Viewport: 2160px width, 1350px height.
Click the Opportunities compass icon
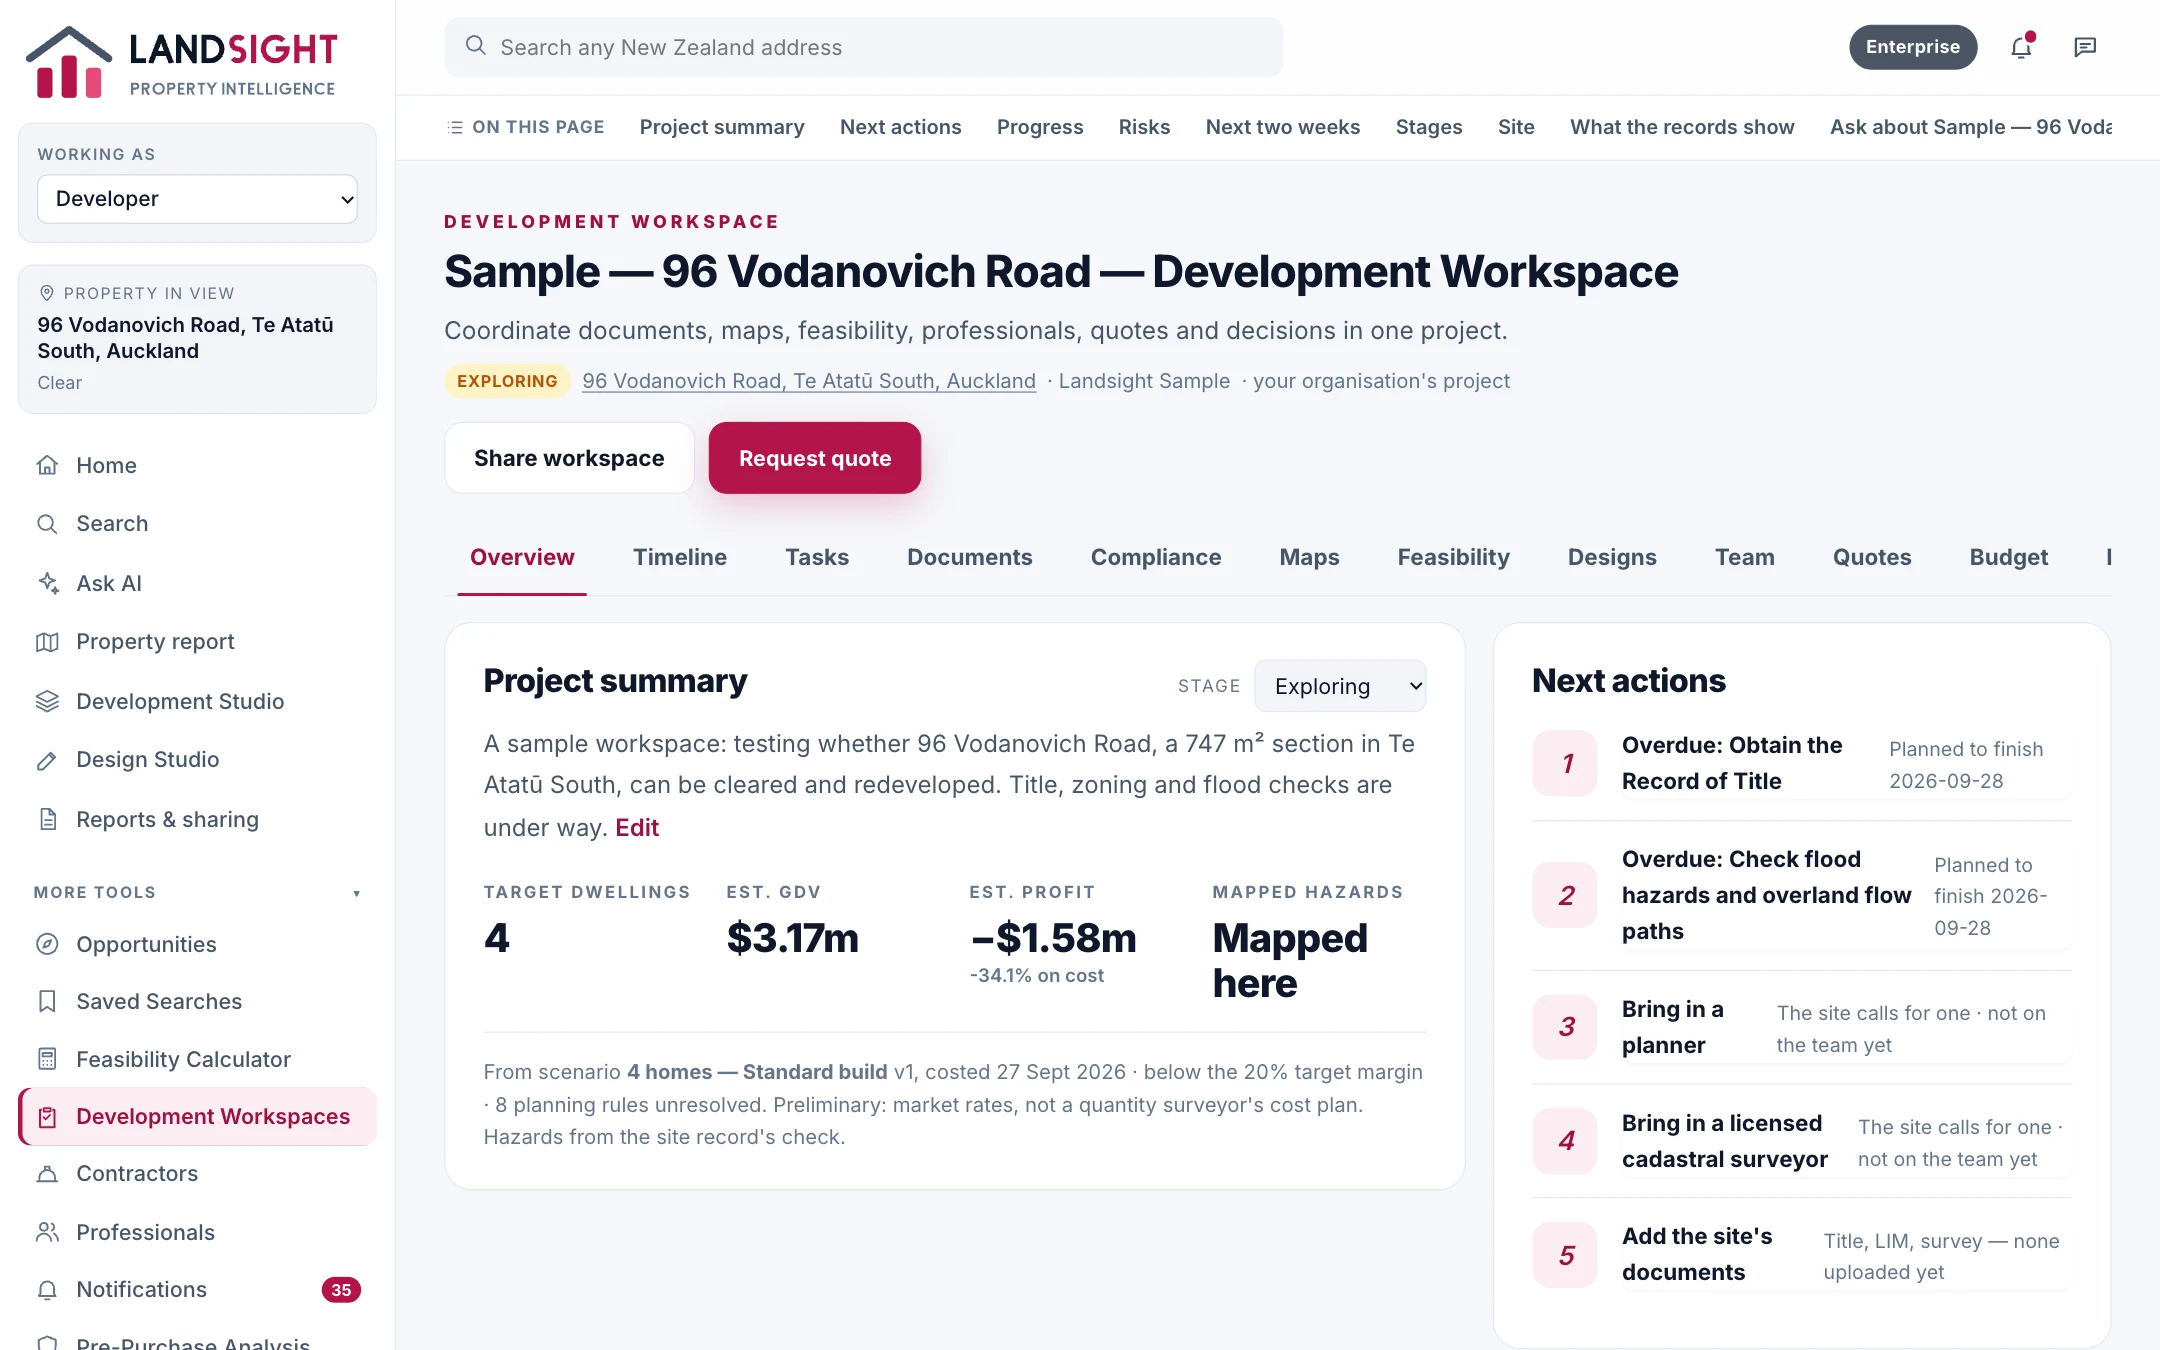point(47,944)
